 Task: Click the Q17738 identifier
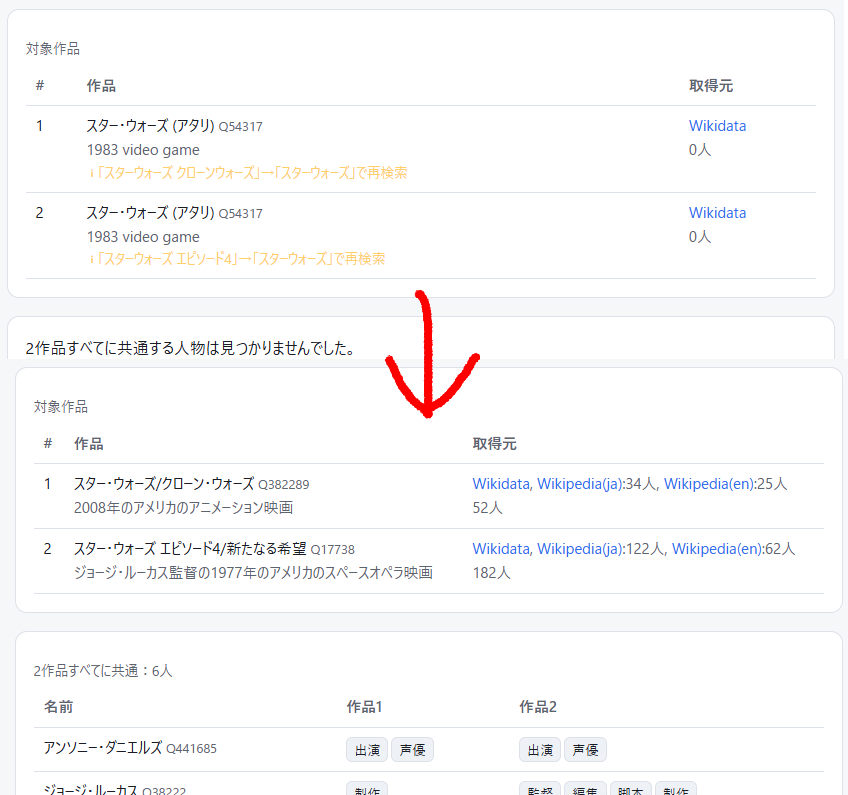coord(333,549)
